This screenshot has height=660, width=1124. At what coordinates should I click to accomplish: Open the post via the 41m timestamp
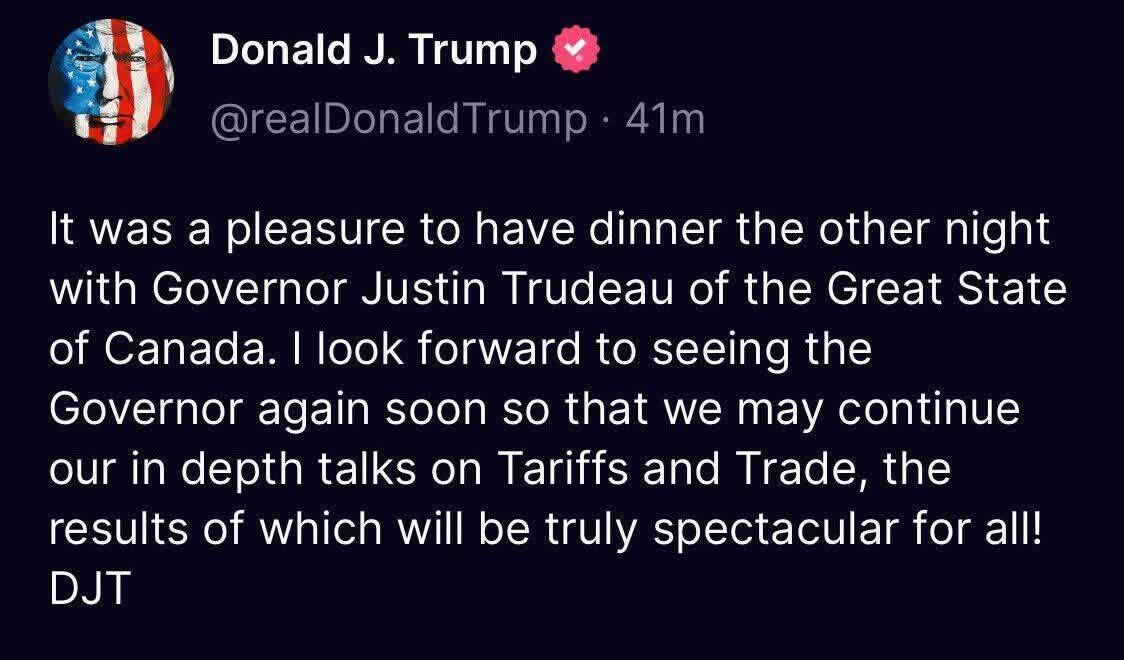pos(665,119)
